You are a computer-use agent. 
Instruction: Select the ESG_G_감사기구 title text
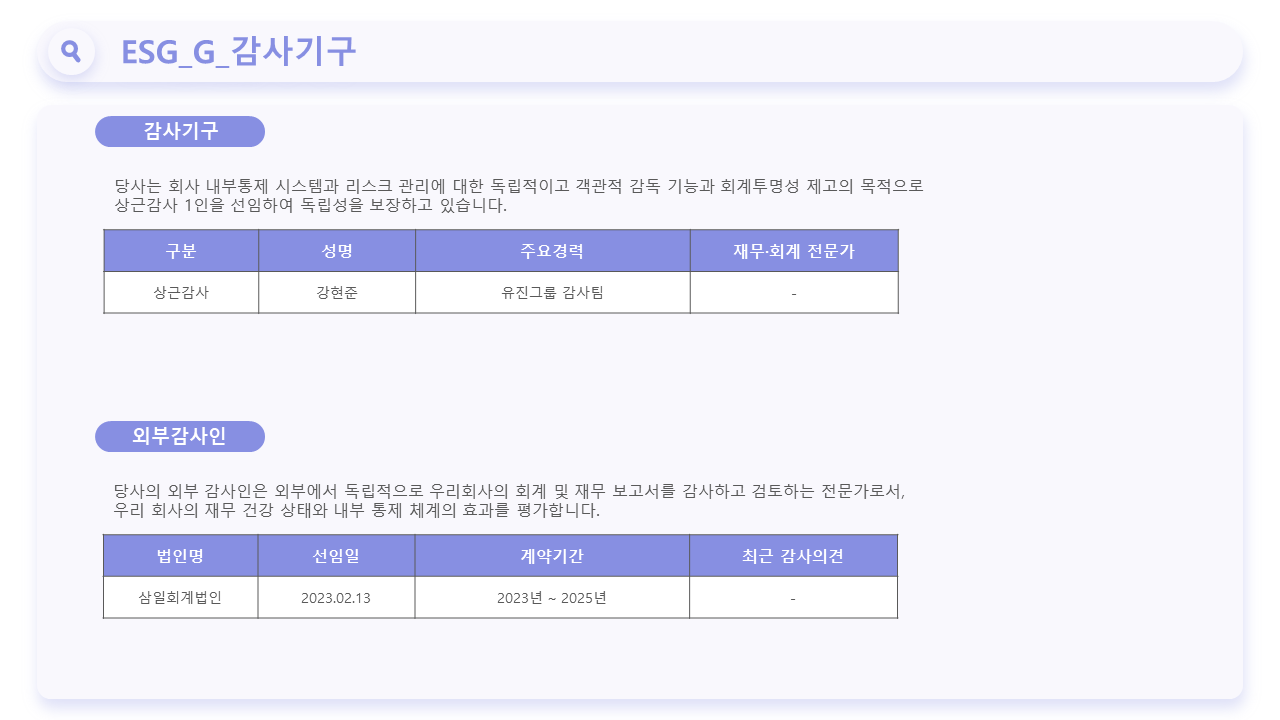[238, 51]
